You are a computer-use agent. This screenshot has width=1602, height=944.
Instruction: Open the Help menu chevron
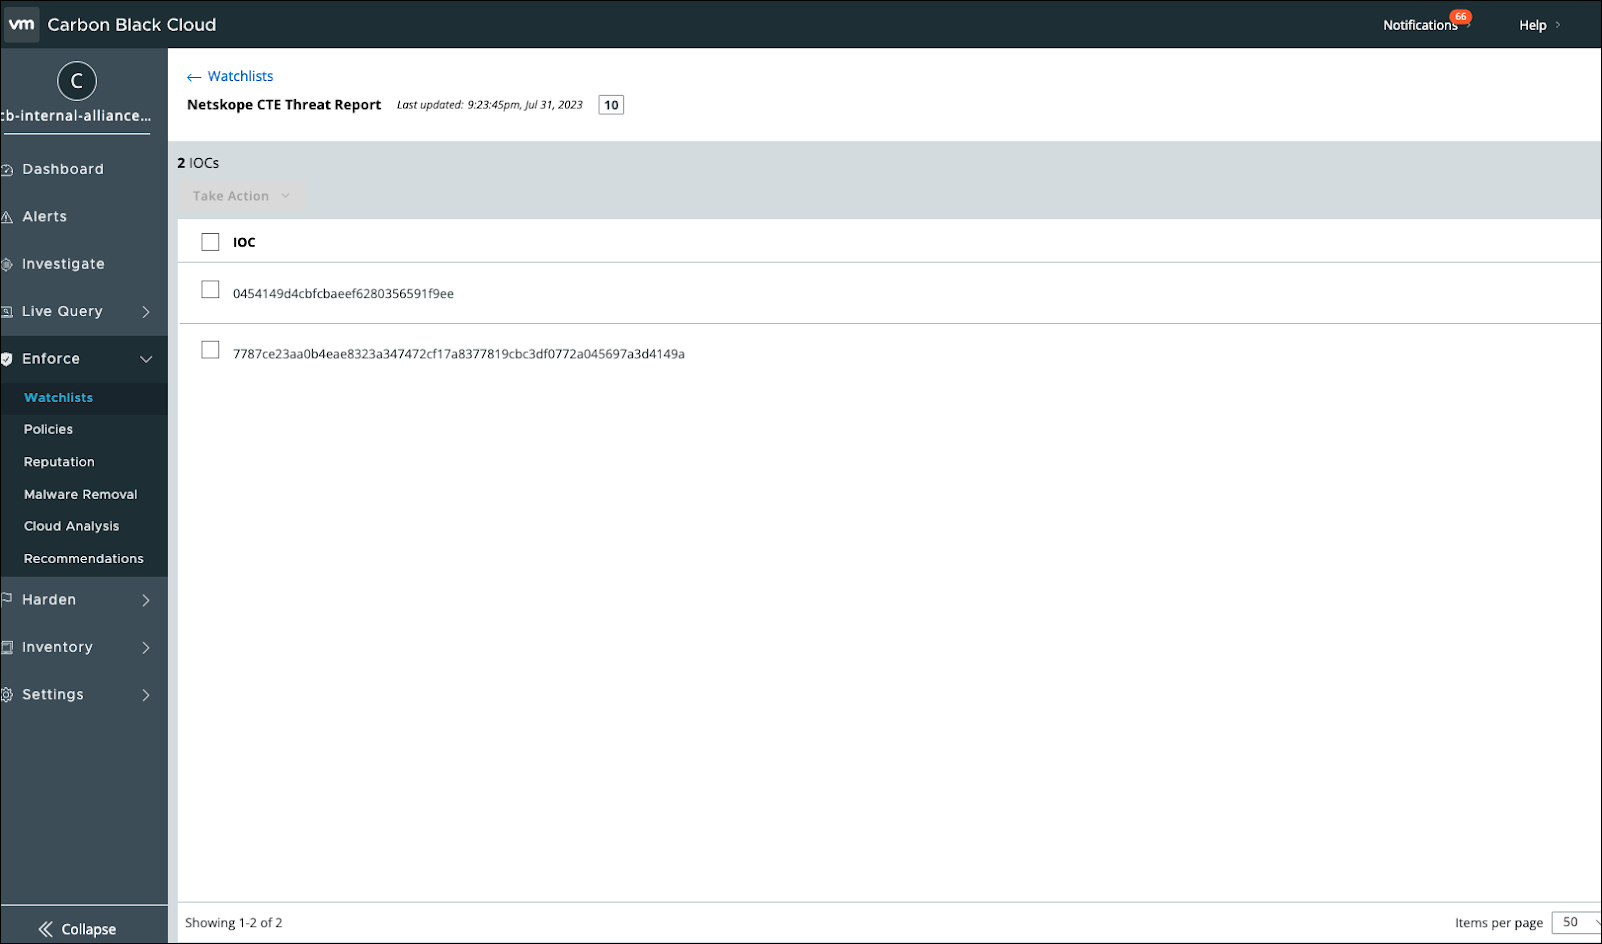(1557, 25)
